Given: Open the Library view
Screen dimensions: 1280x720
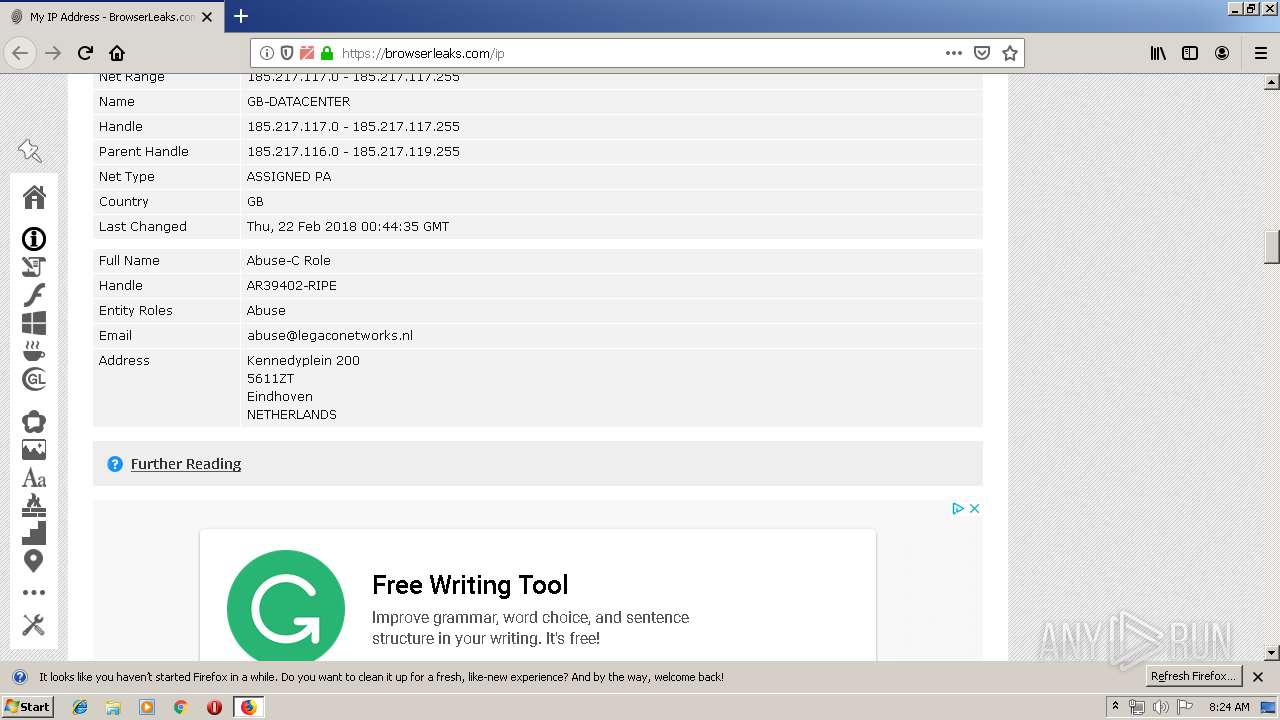Looking at the screenshot, I should pyautogui.click(x=1158, y=53).
